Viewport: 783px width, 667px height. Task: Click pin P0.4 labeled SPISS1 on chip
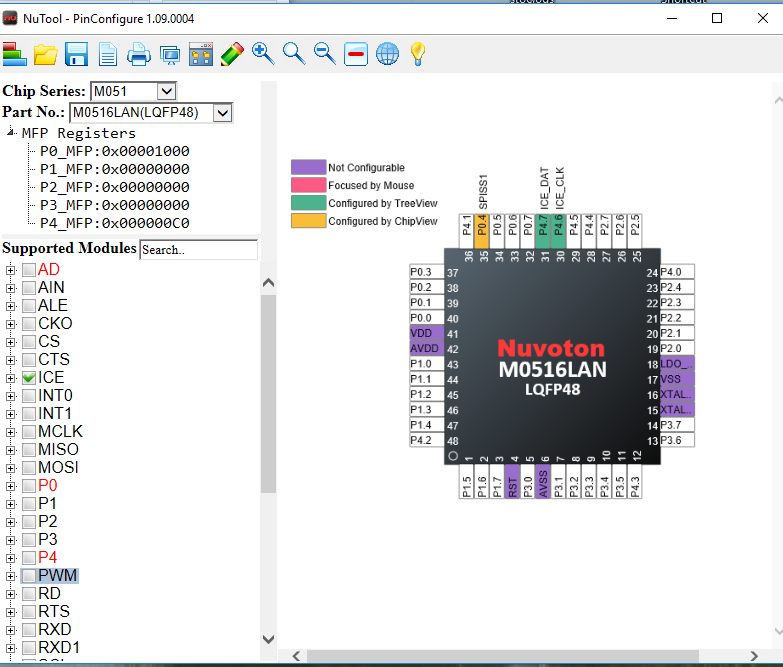(x=482, y=226)
